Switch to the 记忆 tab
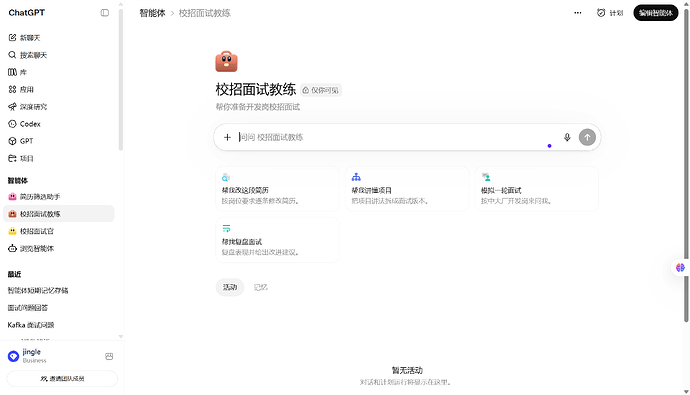This screenshot has height=395, width=690. tap(261, 287)
